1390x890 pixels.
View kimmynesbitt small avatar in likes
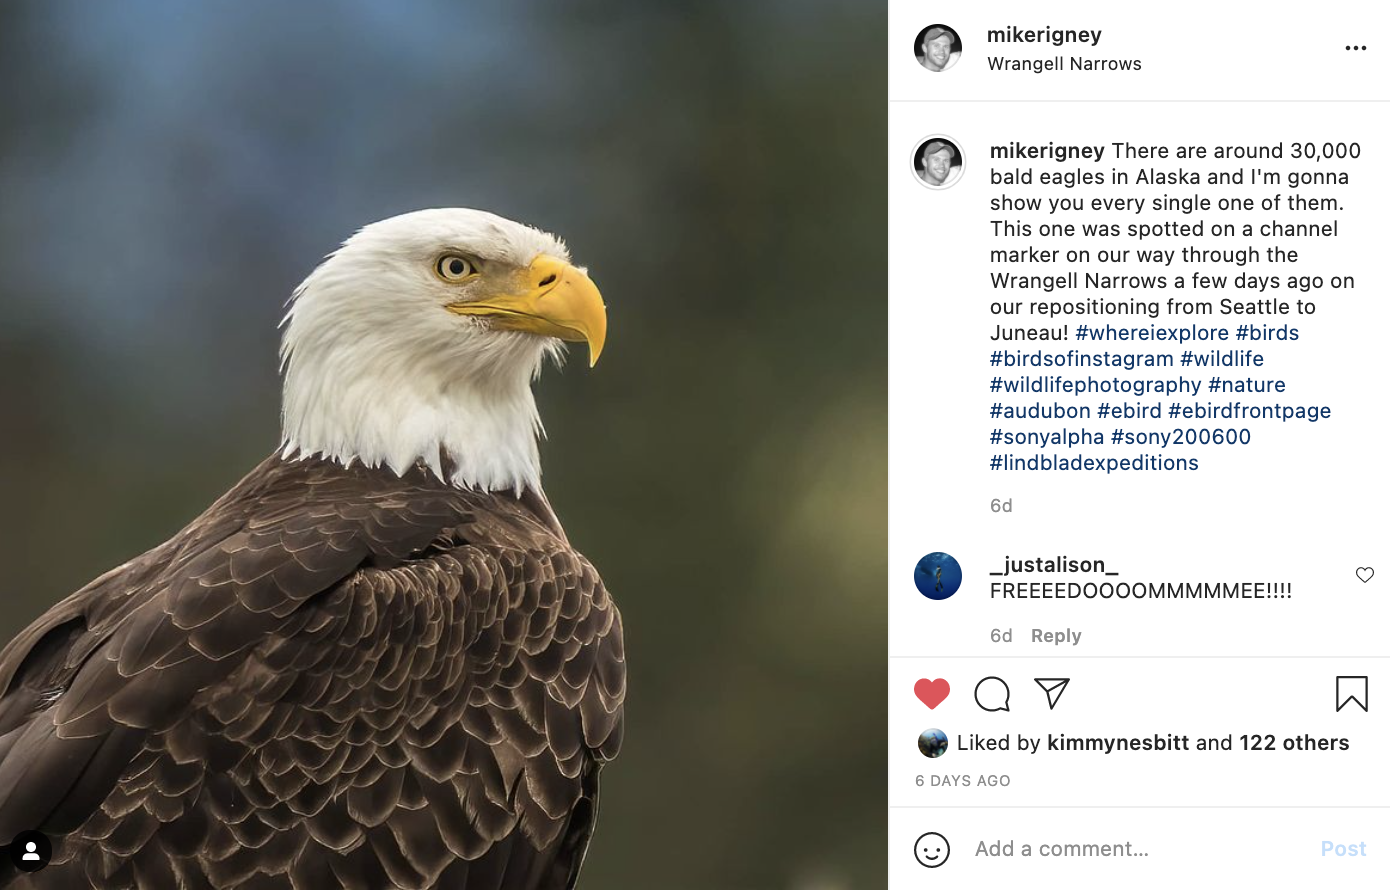coord(933,743)
